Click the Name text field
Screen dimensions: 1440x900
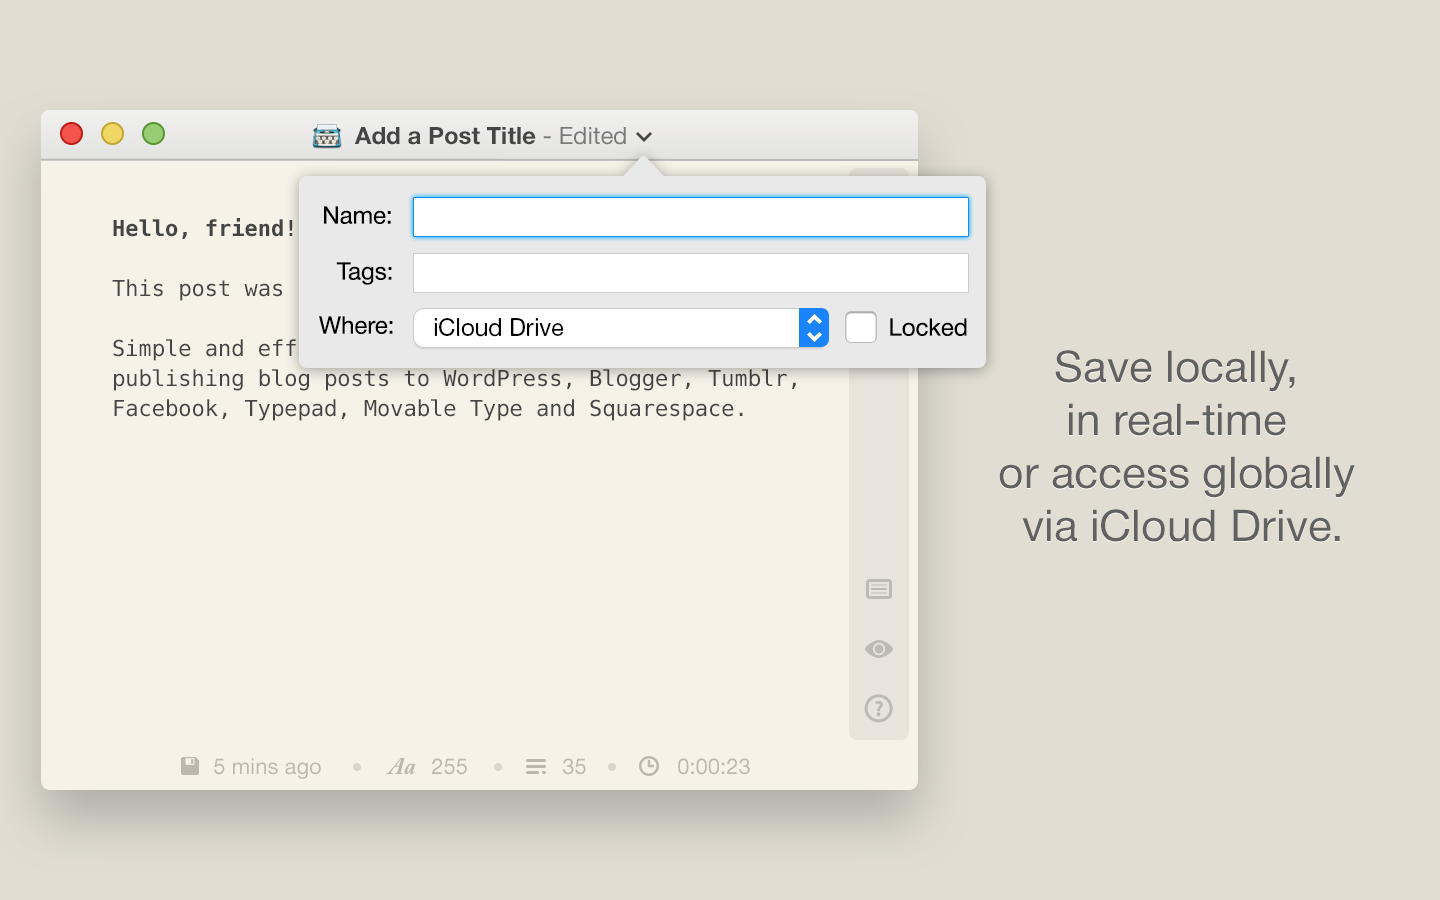[690, 217]
